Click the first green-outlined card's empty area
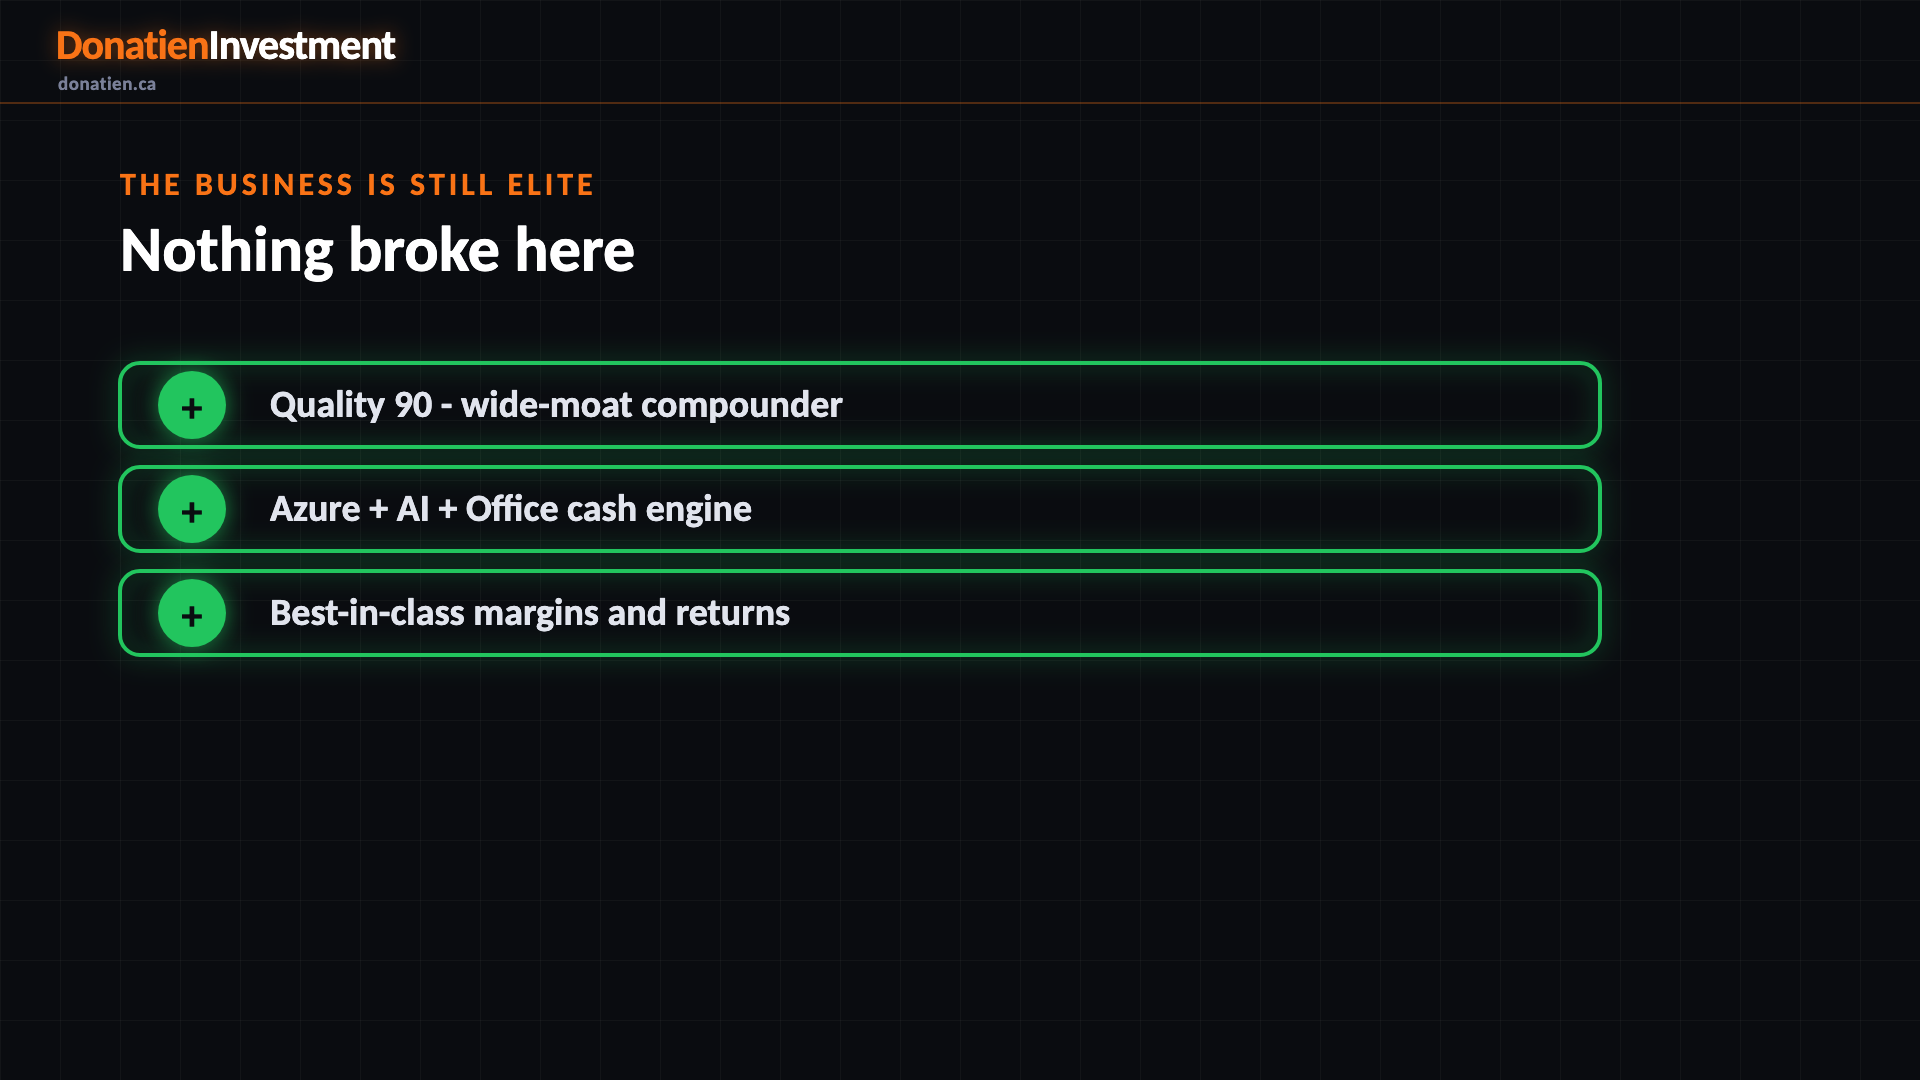 click(x=1220, y=405)
